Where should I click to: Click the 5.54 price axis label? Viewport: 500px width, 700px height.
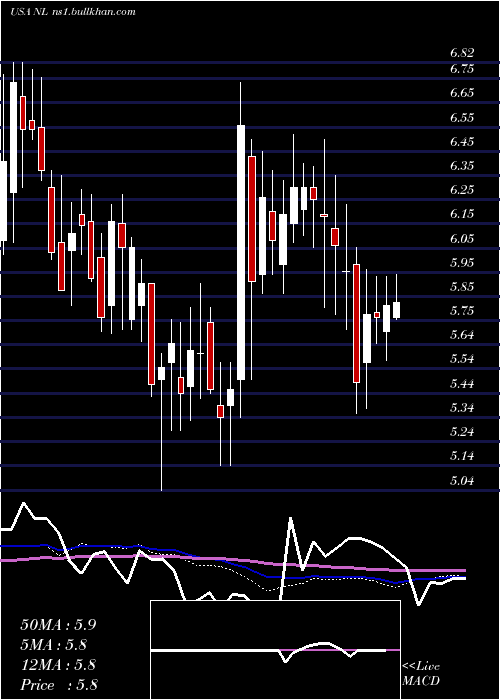pos(462,359)
